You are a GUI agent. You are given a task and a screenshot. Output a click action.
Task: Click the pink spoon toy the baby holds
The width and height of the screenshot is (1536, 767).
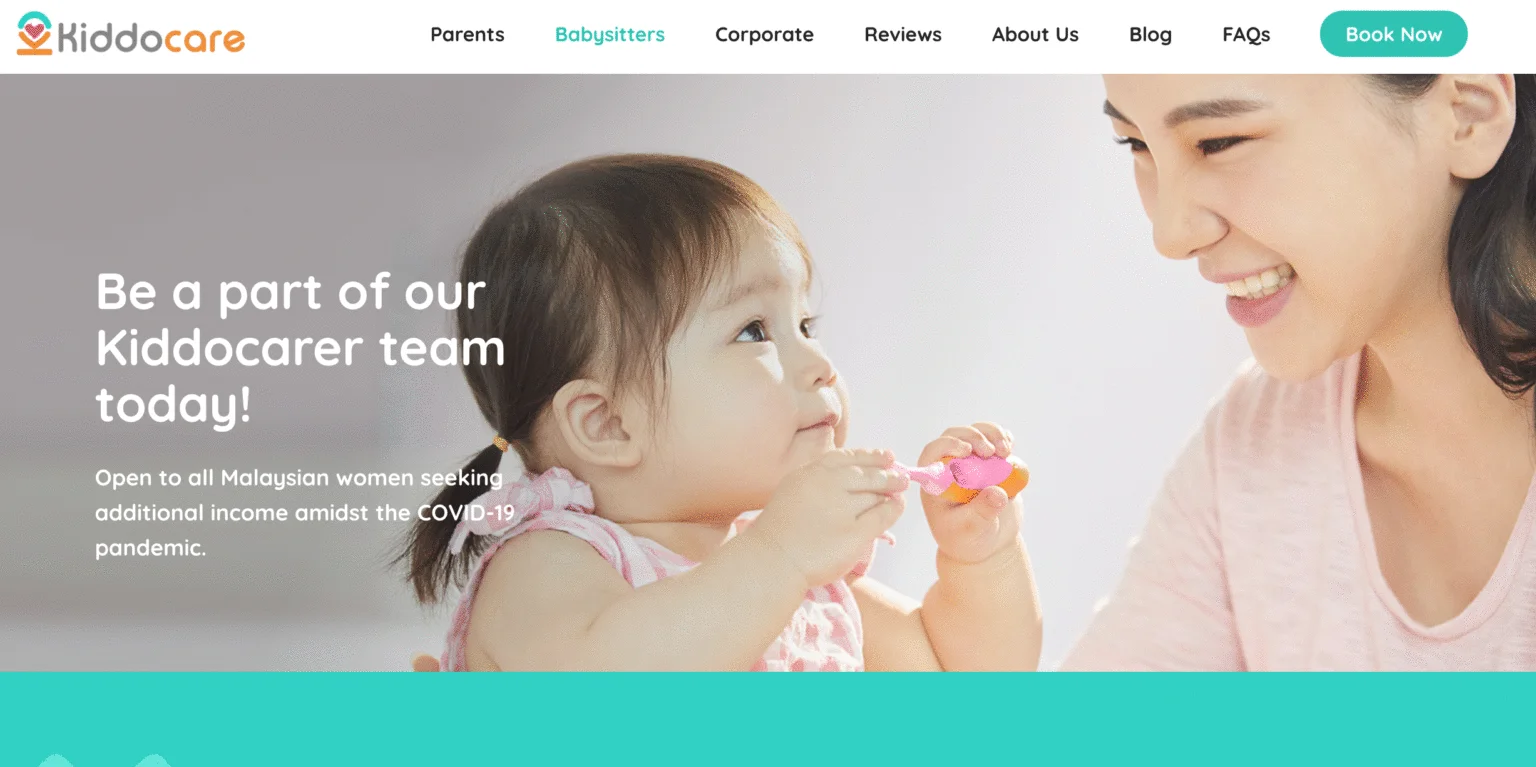pos(965,474)
